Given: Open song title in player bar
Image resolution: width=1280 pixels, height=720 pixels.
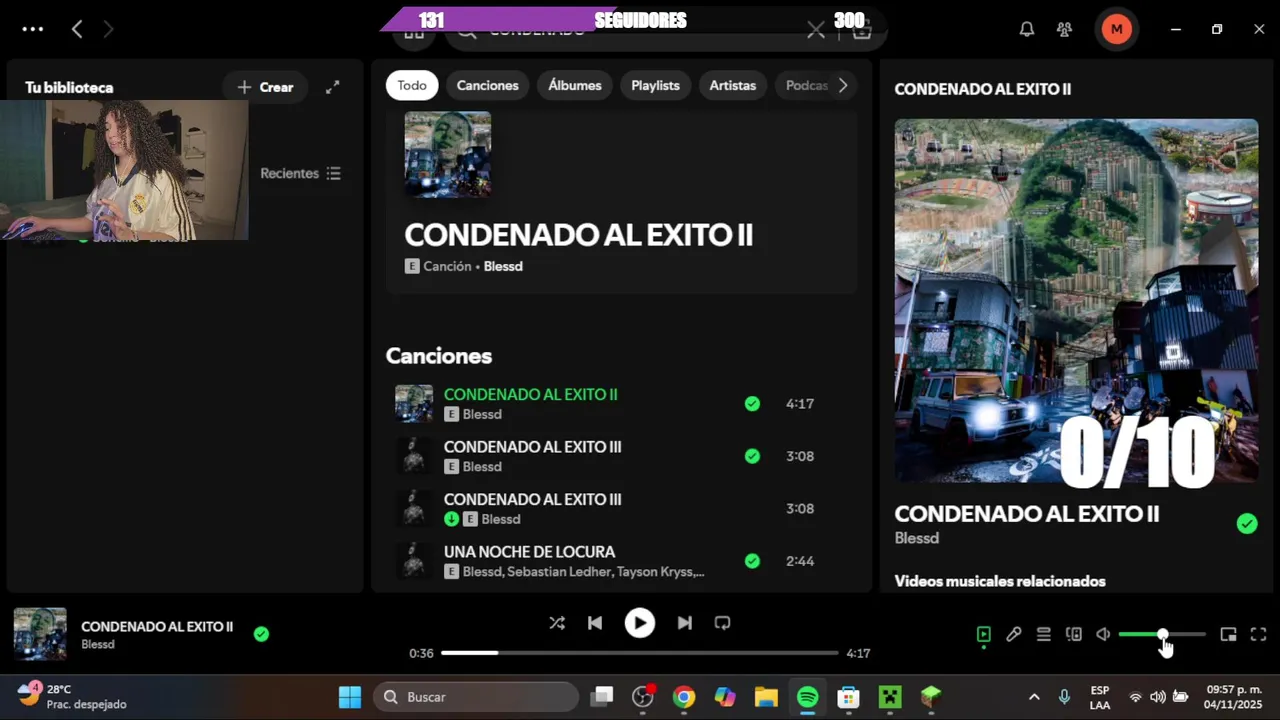Looking at the screenshot, I should [x=157, y=627].
